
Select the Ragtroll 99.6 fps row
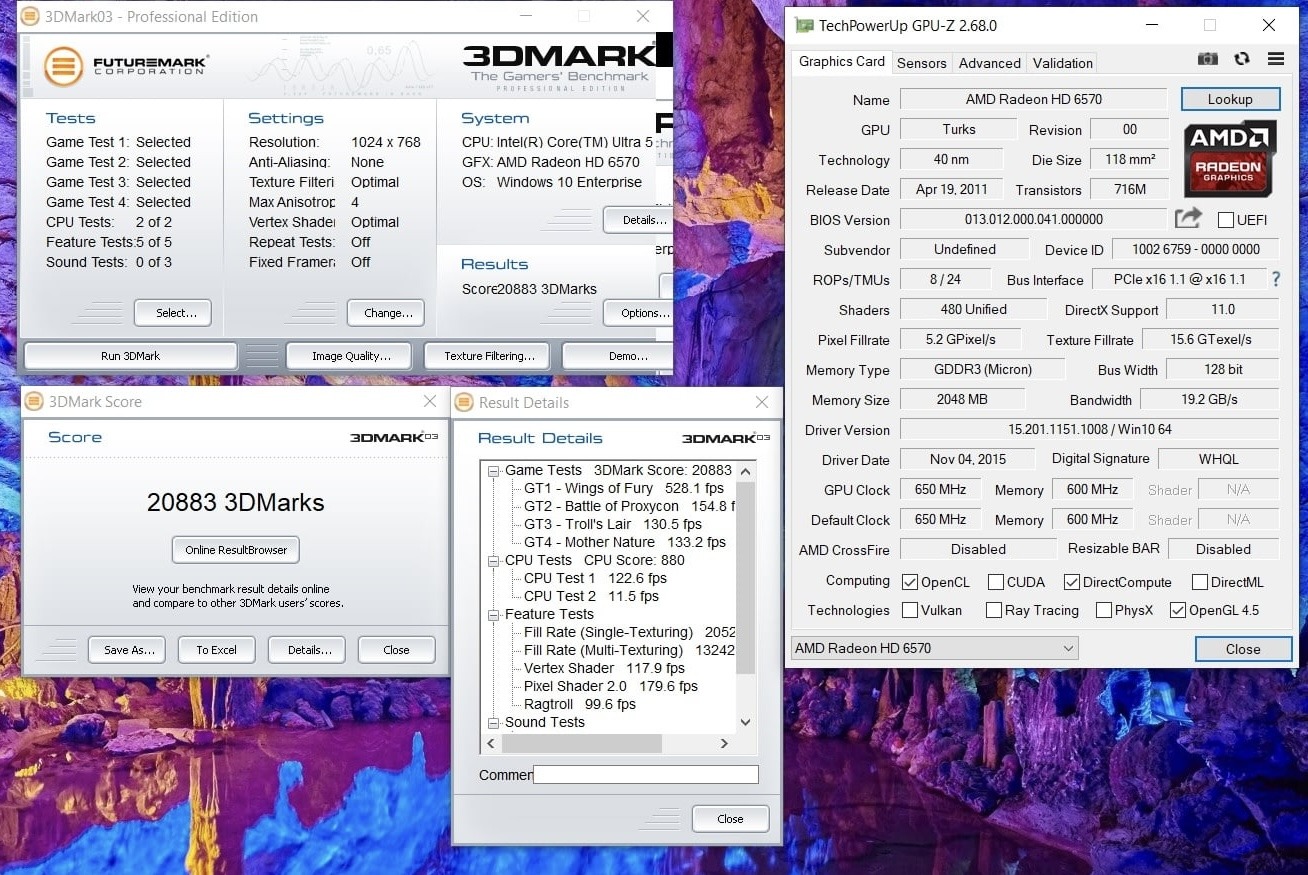coord(579,704)
